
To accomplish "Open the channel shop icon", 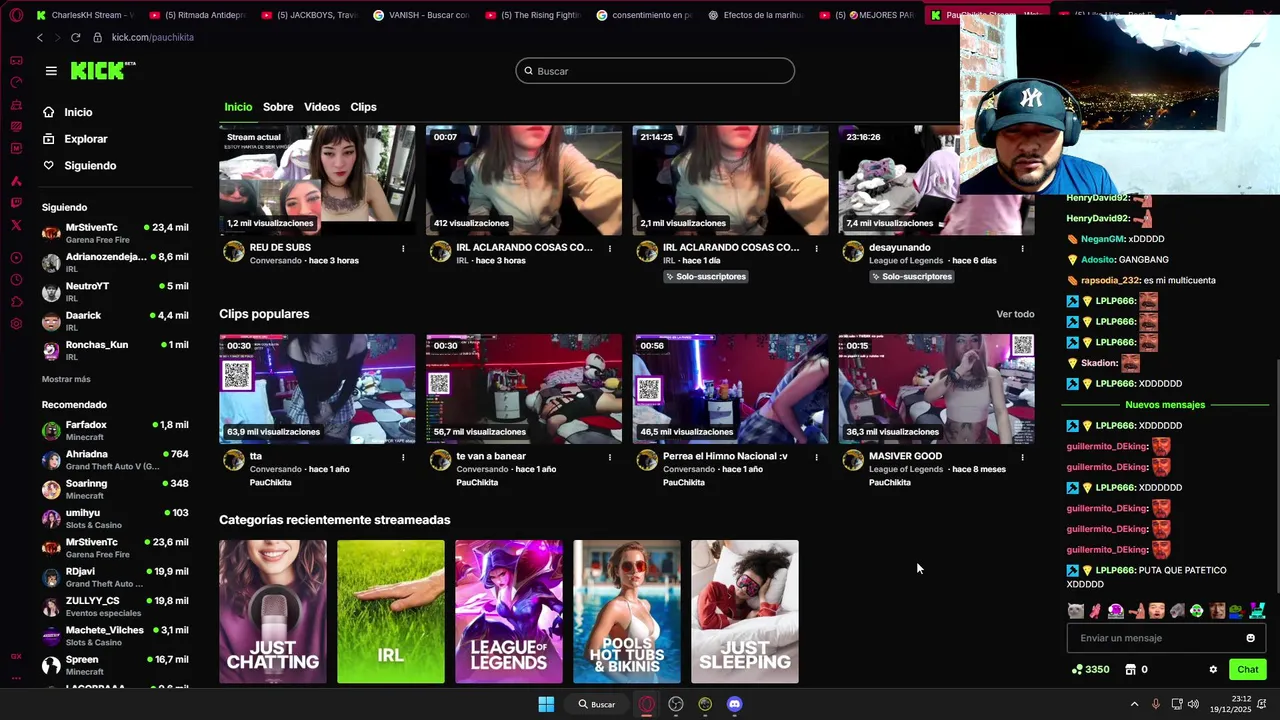I will coord(1130,669).
